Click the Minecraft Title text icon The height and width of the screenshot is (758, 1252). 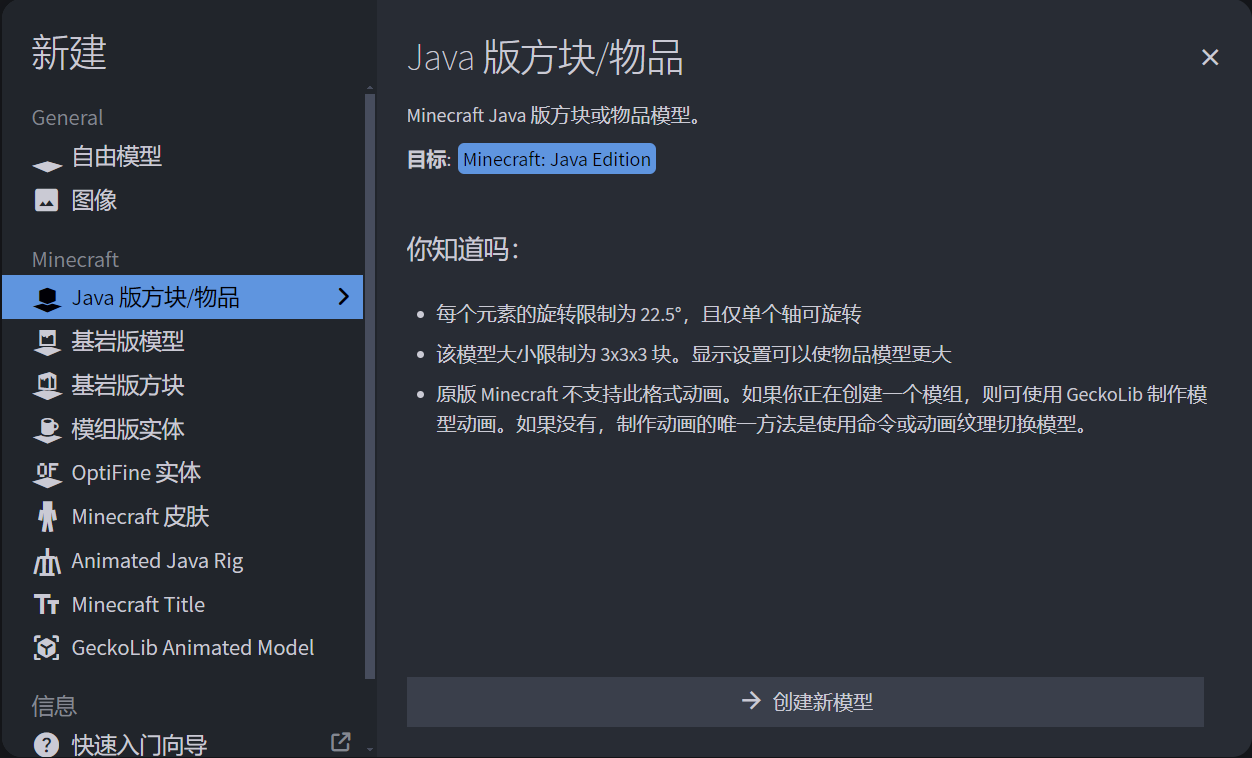tap(47, 605)
